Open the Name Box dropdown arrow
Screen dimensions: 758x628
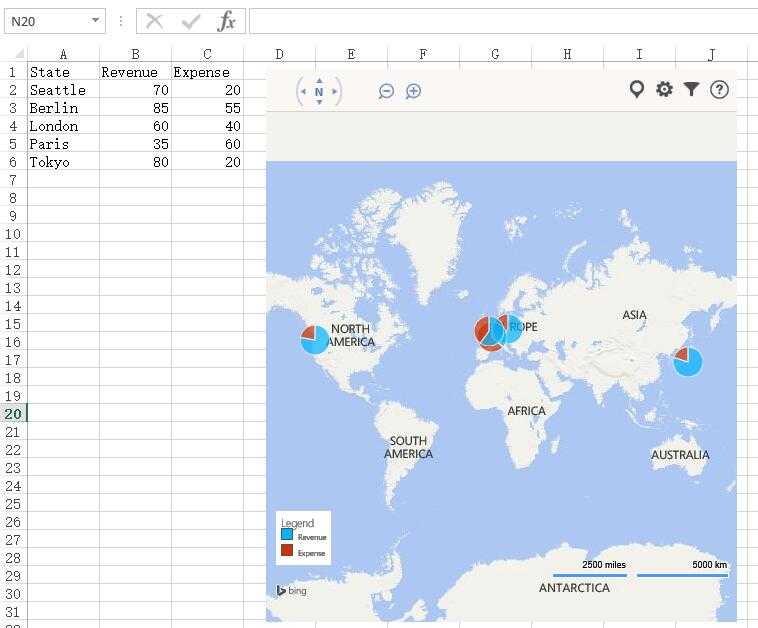coord(95,20)
